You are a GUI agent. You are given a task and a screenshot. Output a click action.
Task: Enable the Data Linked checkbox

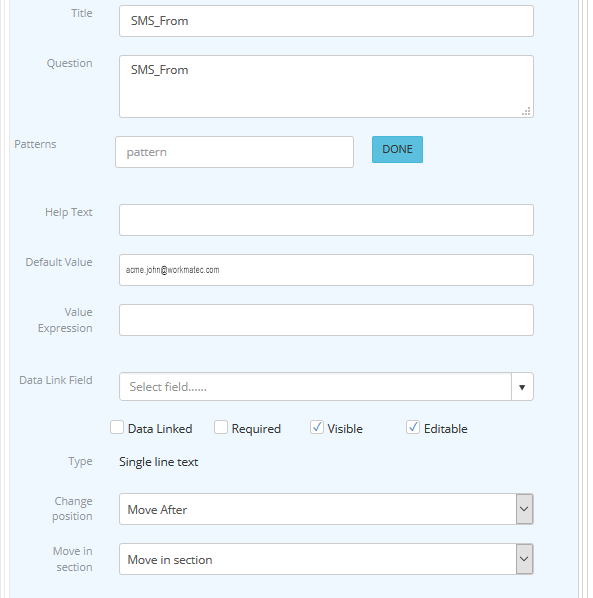point(117,427)
